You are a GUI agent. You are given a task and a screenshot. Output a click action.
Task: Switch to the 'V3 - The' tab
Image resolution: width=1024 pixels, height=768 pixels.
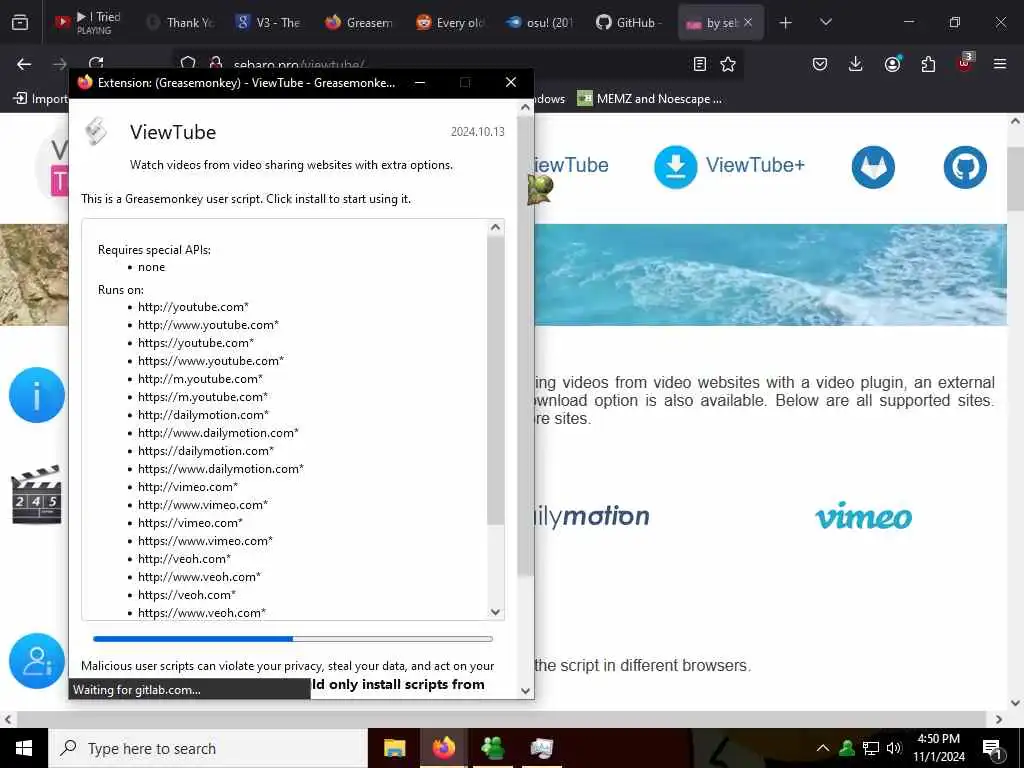(268, 22)
